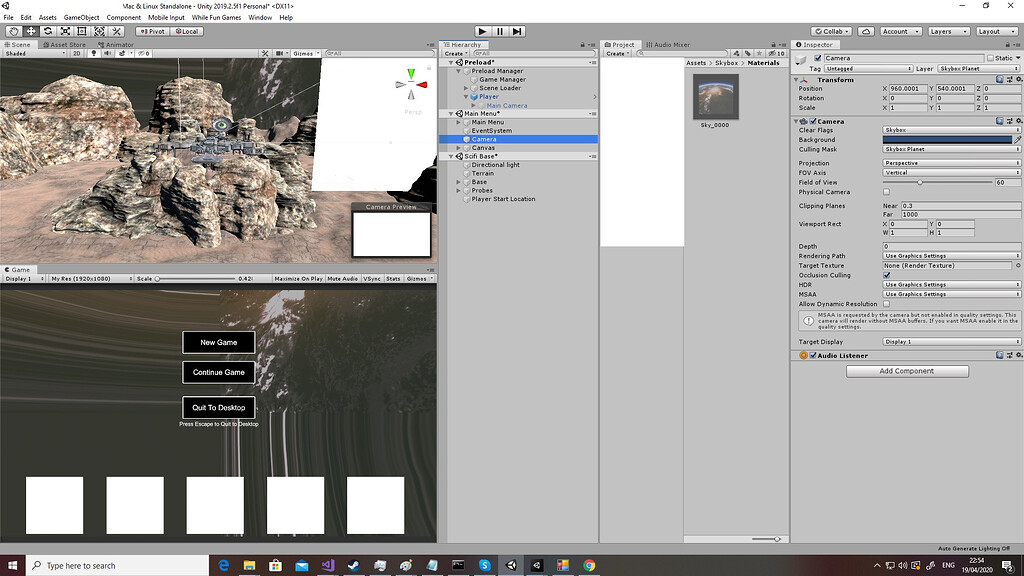Enable the Physical Camera checkbox

(x=886, y=192)
